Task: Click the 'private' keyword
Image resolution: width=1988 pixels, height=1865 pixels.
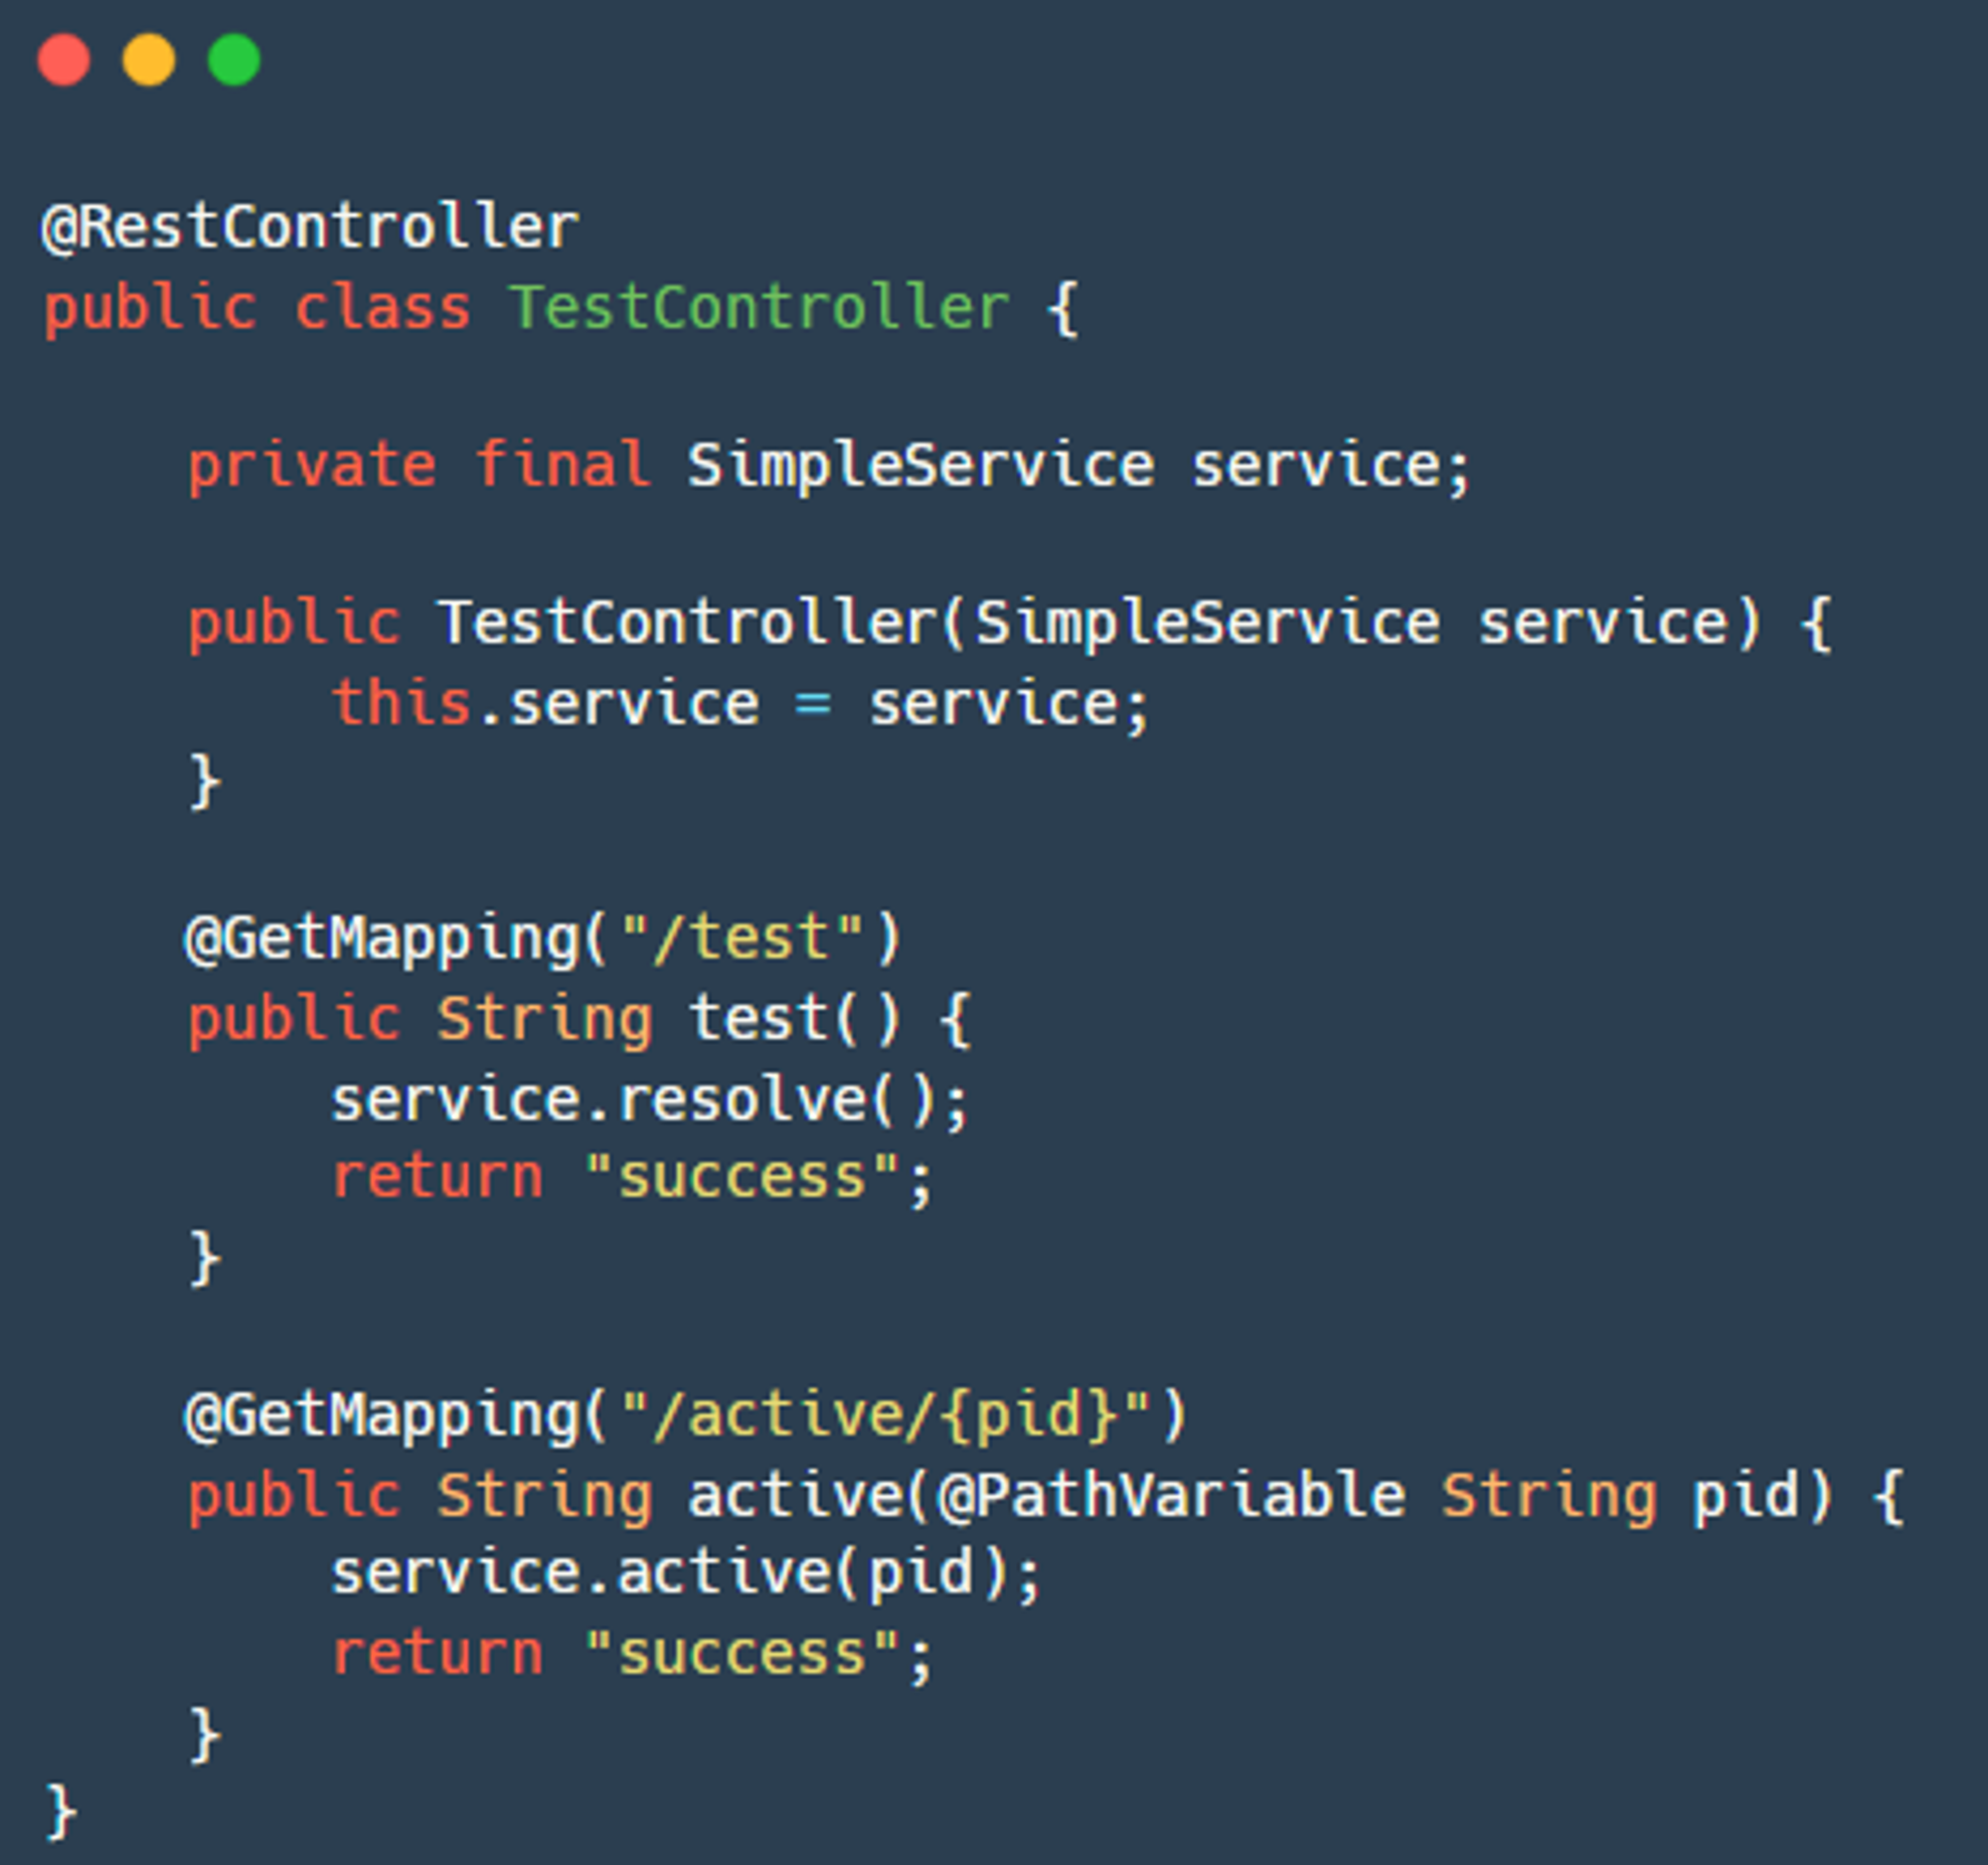Action: (x=312, y=466)
